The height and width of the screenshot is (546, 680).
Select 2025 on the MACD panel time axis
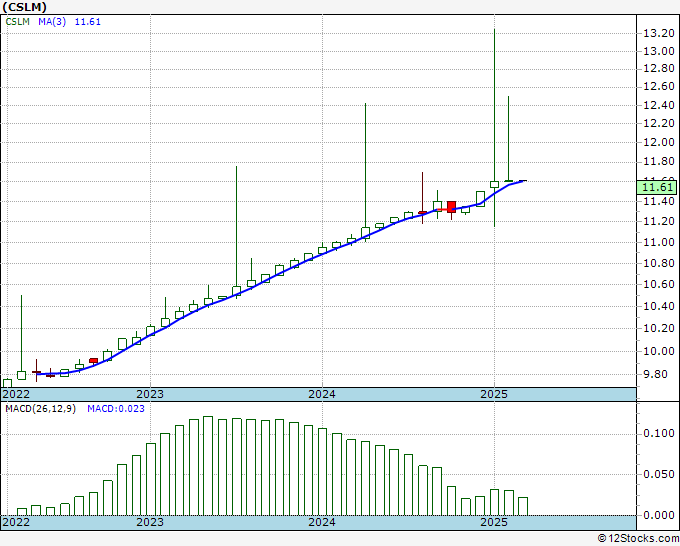493,522
